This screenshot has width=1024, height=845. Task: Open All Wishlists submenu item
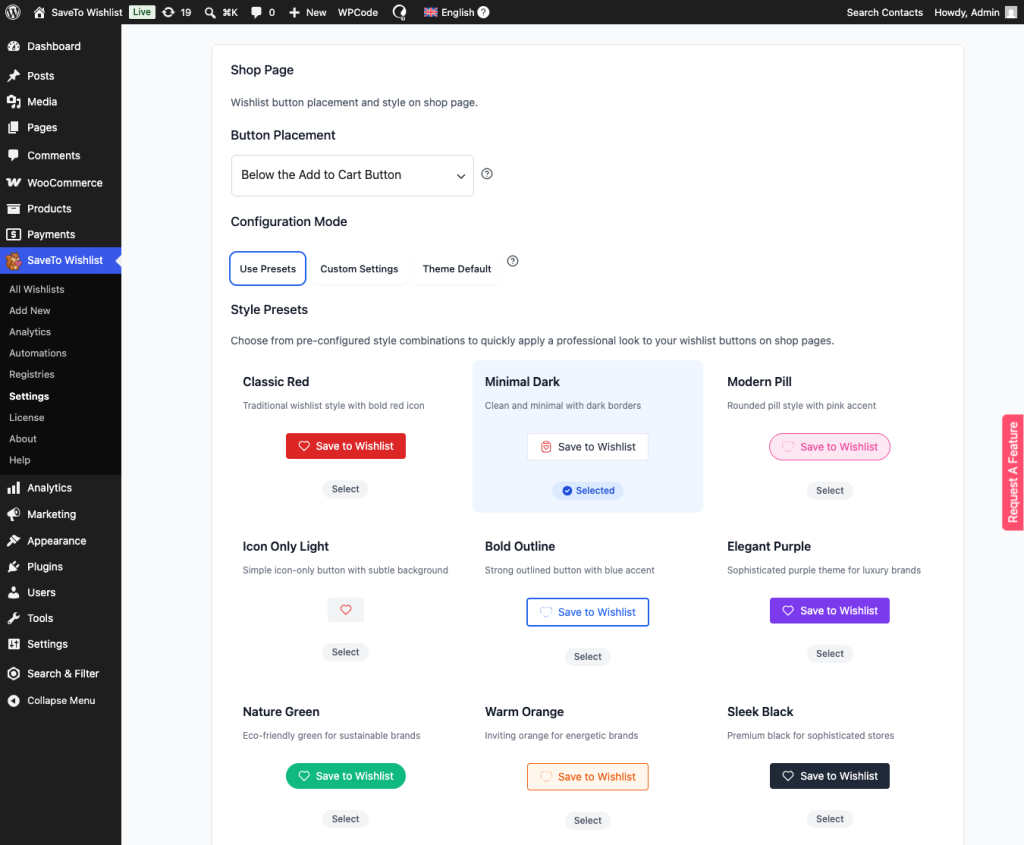[x=37, y=289]
